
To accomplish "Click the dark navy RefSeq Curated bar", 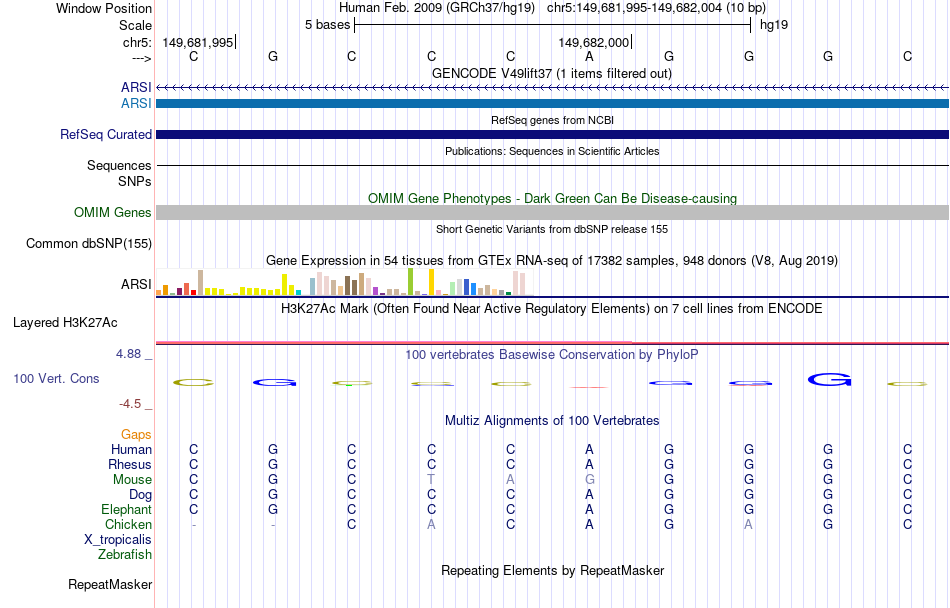I will (552, 134).
